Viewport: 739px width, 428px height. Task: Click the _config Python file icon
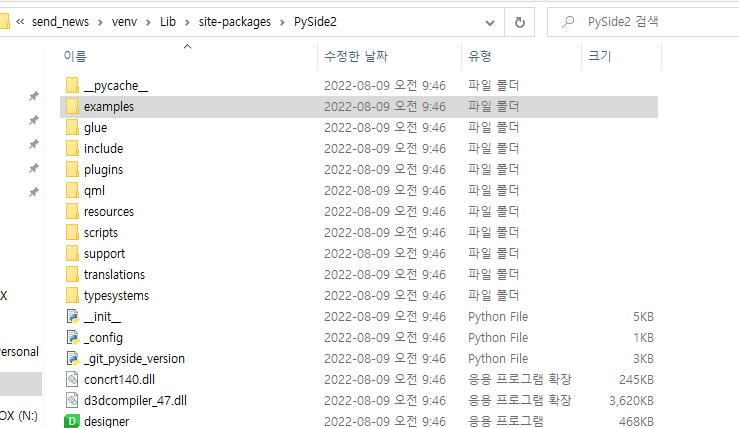(72, 337)
